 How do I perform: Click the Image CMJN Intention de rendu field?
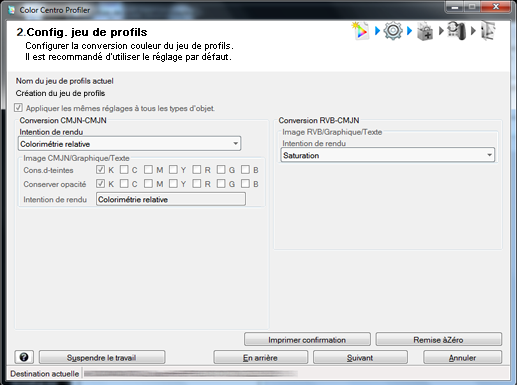[x=171, y=199]
